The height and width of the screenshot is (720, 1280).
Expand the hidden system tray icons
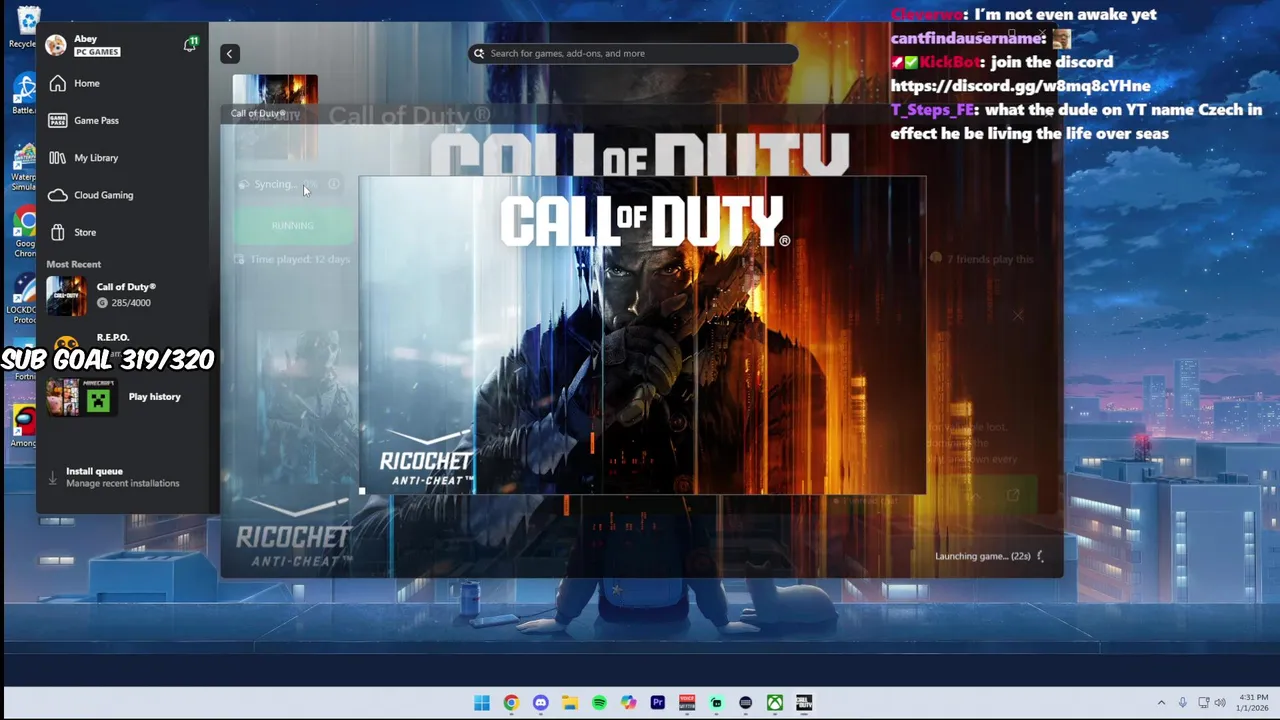[1161, 703]
